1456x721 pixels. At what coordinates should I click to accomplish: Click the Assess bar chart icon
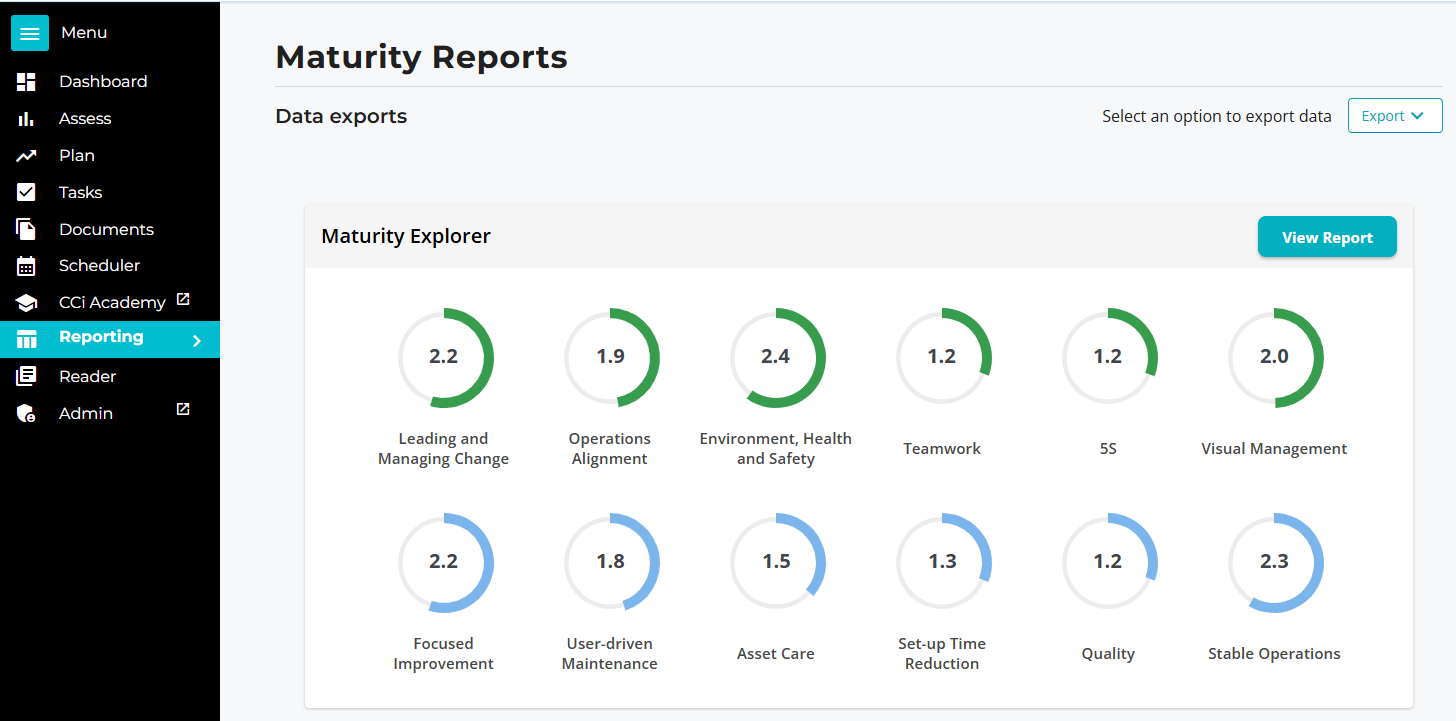click(x=27, y=119)
